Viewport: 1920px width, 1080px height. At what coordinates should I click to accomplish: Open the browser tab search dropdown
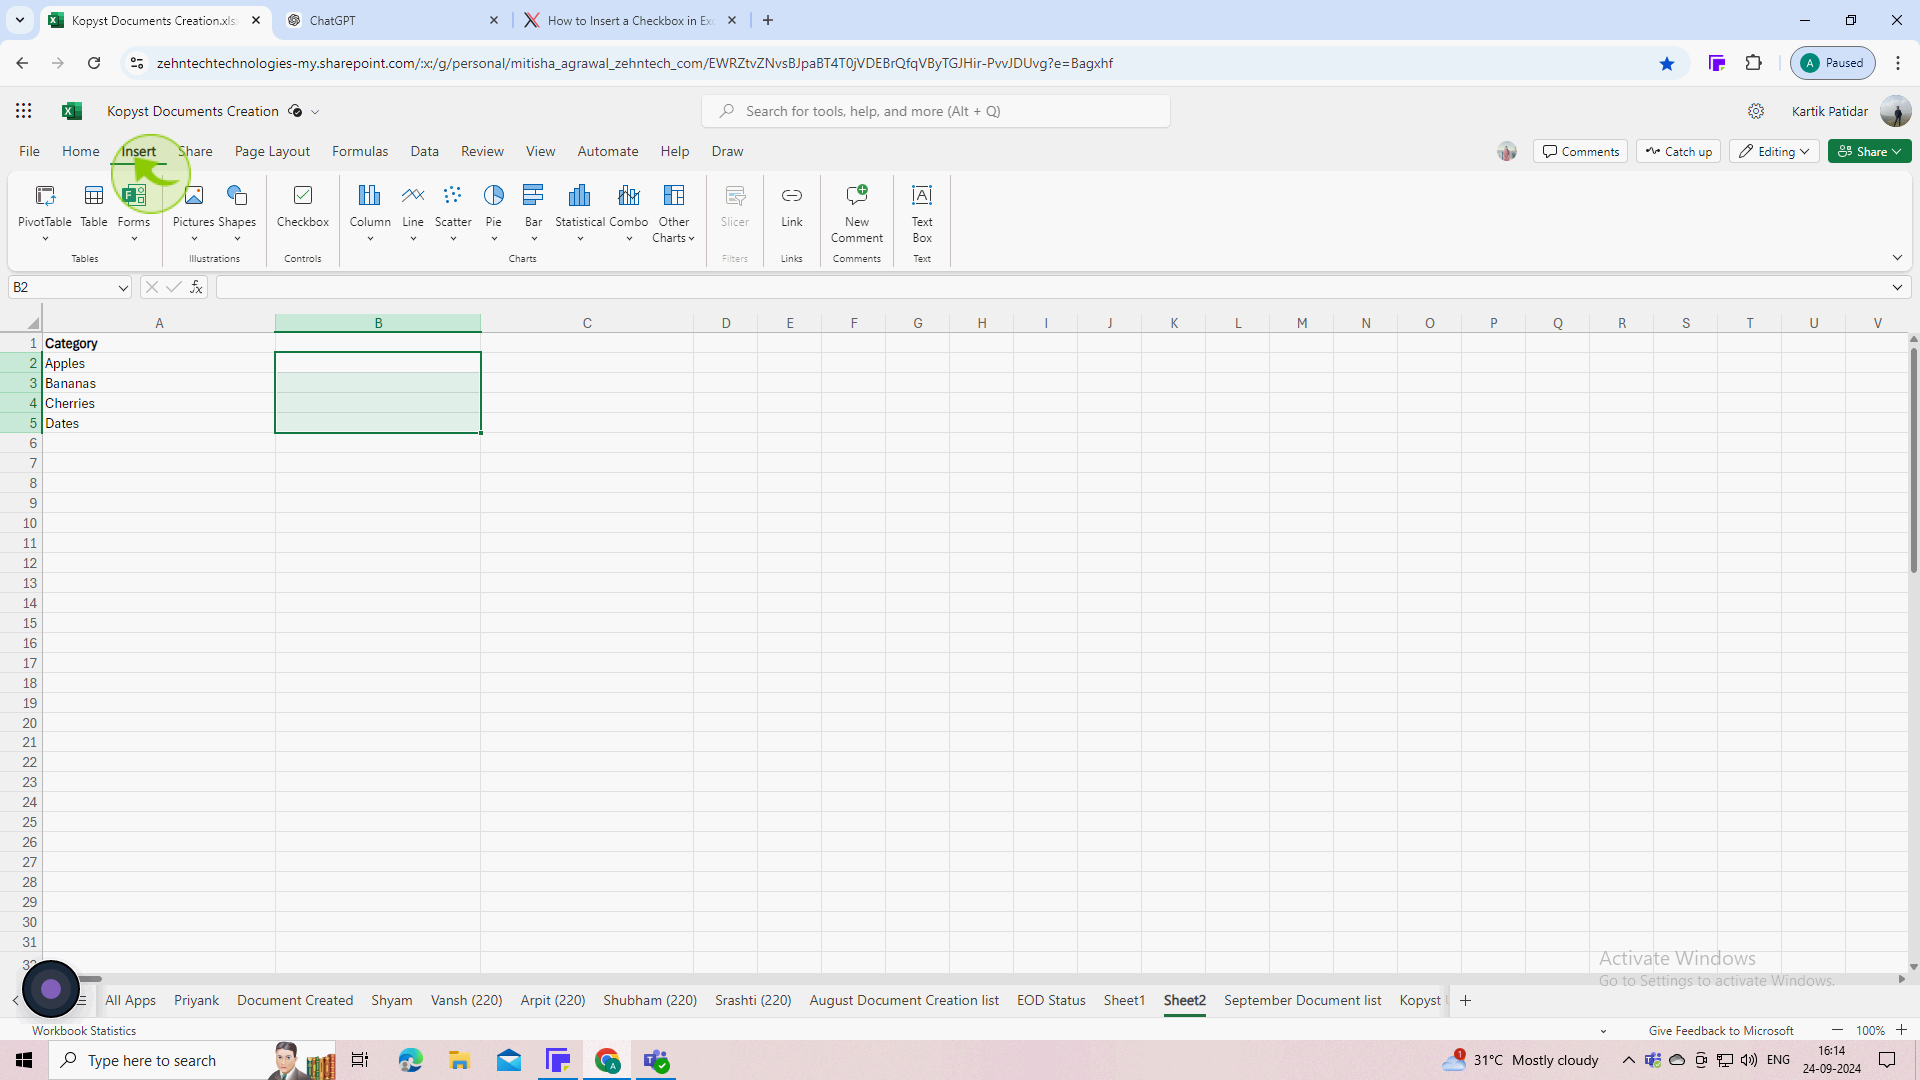[19, 20]
